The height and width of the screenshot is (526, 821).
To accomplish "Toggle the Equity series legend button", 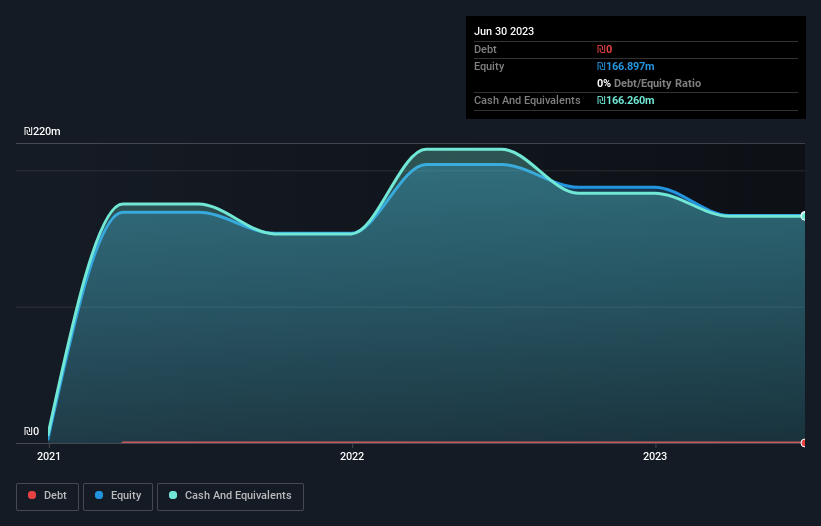I will pos(118,496).
